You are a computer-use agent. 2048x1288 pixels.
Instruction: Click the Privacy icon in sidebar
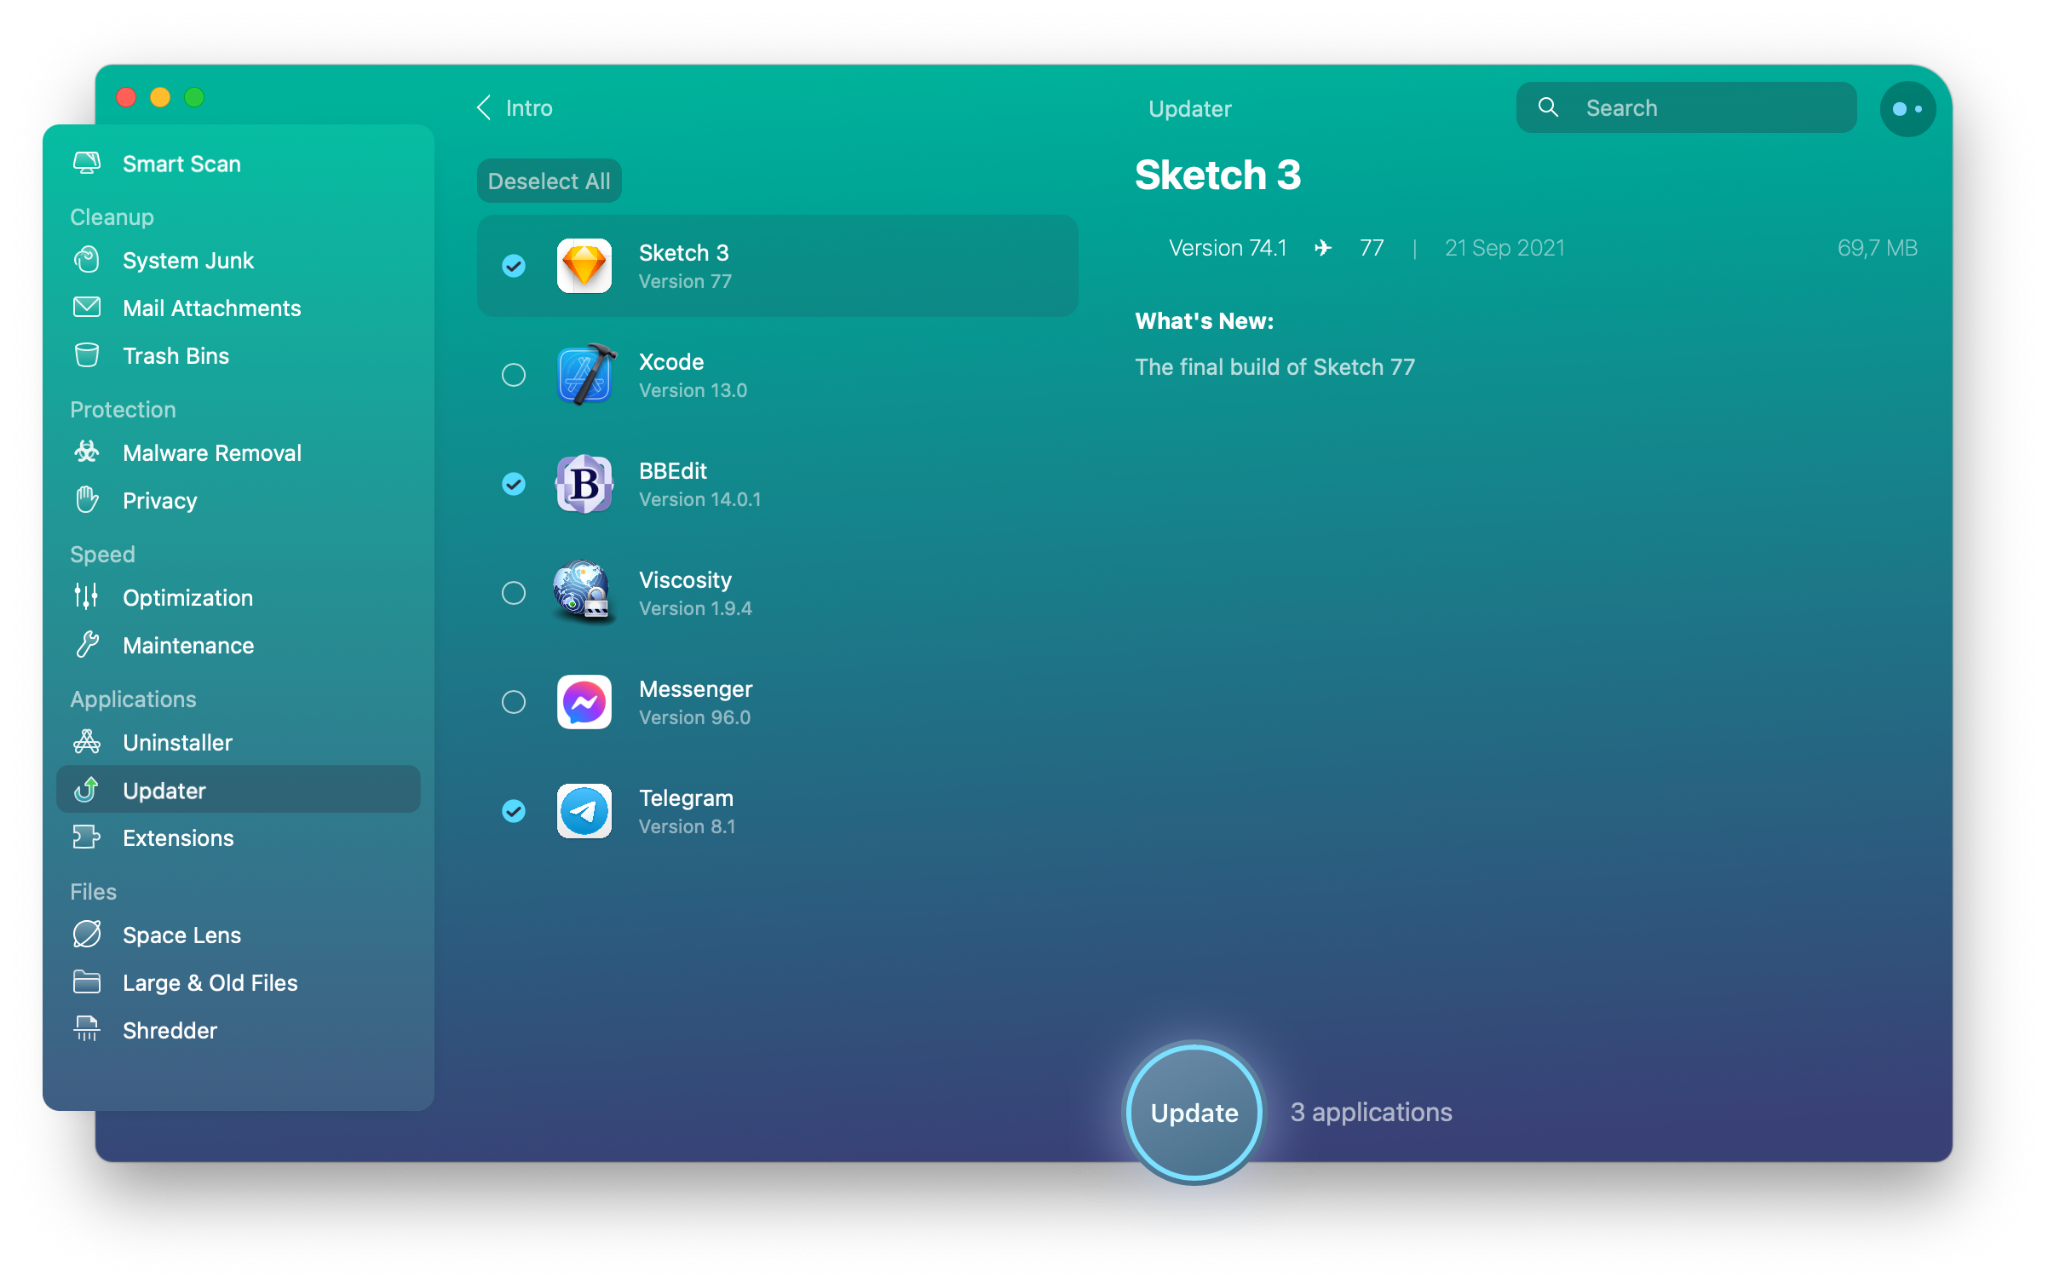click(x=89, y=500)
